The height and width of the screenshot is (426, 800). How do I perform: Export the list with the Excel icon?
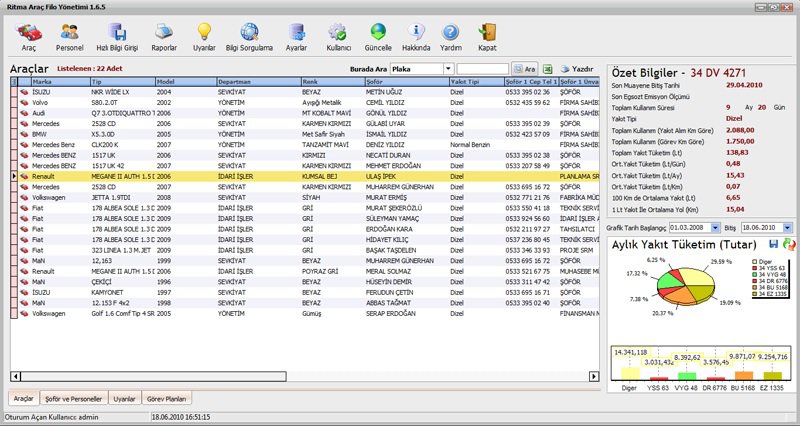pos(549,69)
